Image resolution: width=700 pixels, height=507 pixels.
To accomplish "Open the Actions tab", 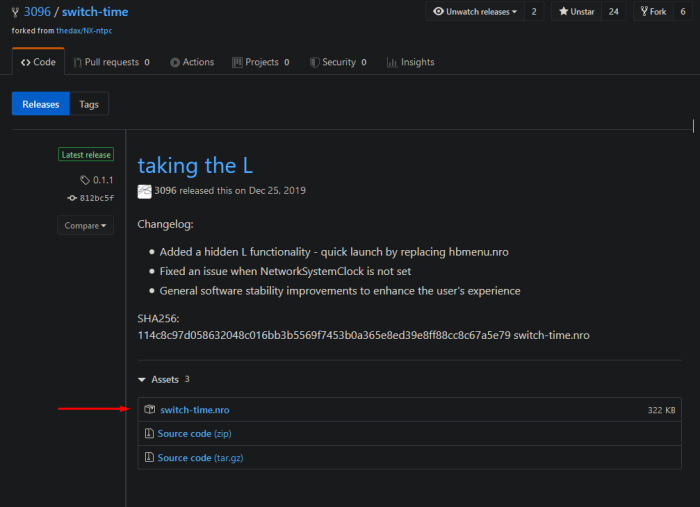I will [192, 62].
